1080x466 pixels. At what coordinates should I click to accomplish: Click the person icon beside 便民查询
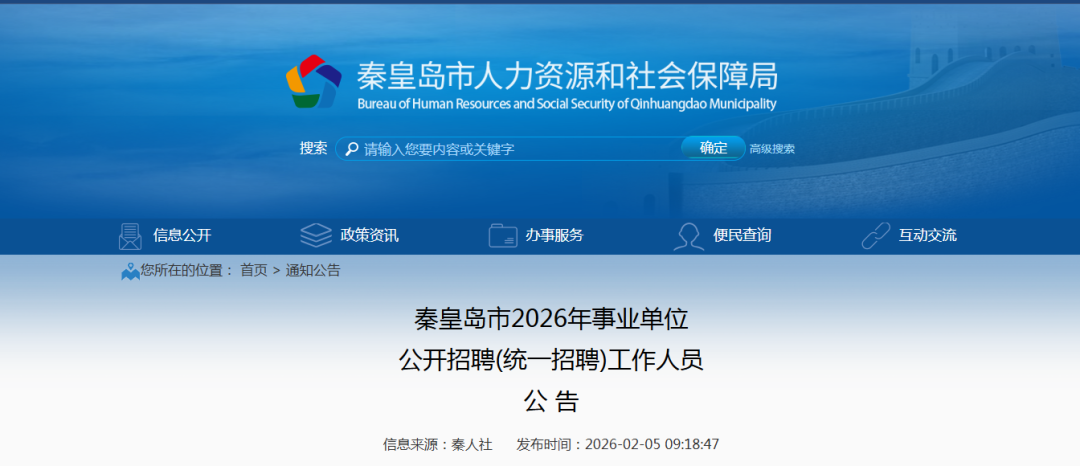pyautogui.click(x=689, y=236)
